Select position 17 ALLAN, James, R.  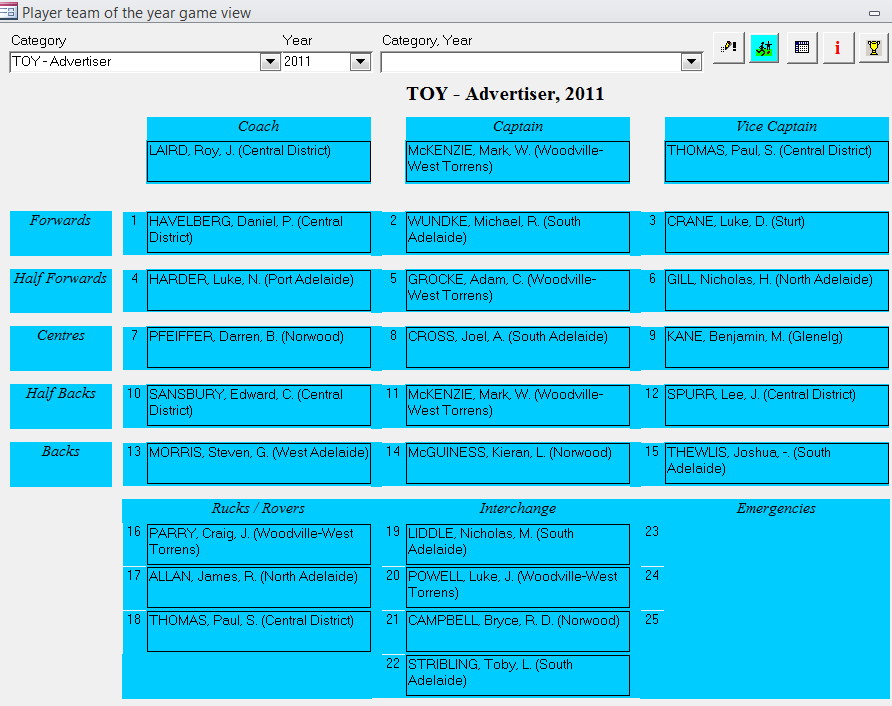point(258,587)
